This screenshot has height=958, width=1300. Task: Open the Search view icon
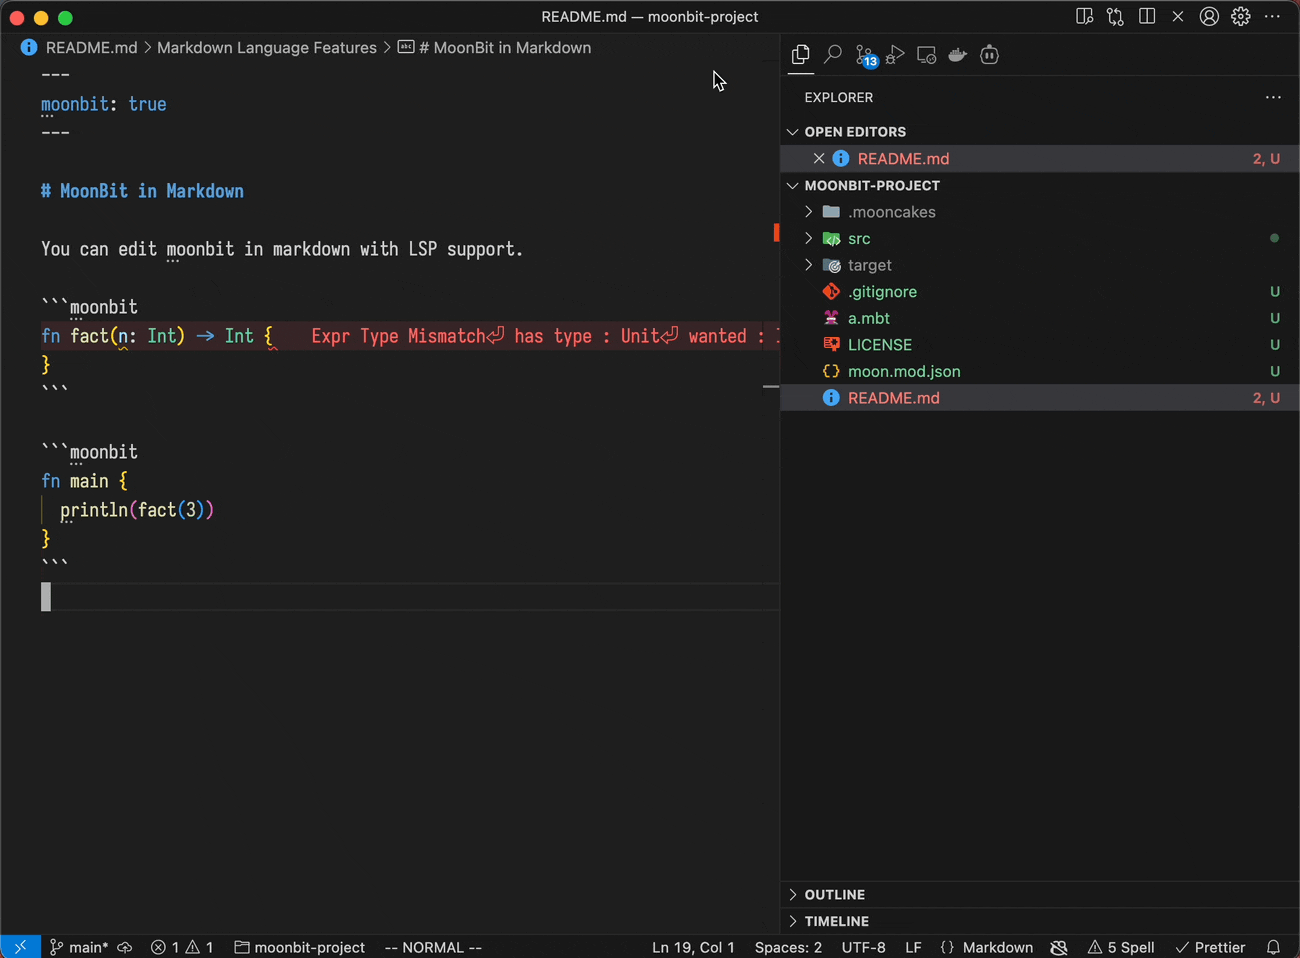point(832,55)
